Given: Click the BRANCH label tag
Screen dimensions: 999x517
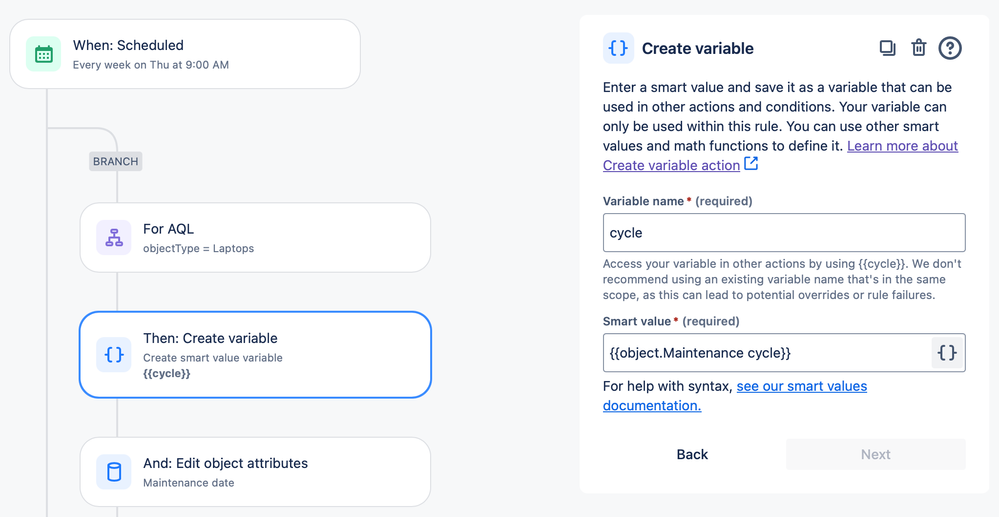Looking at the screenshot, I should pyautogui.click(x=115, y=161).
